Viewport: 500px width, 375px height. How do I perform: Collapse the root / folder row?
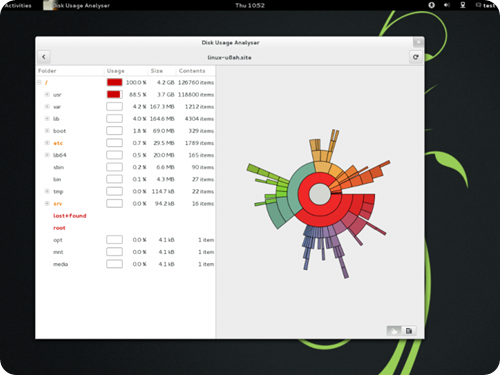click(x=39, y=82)
